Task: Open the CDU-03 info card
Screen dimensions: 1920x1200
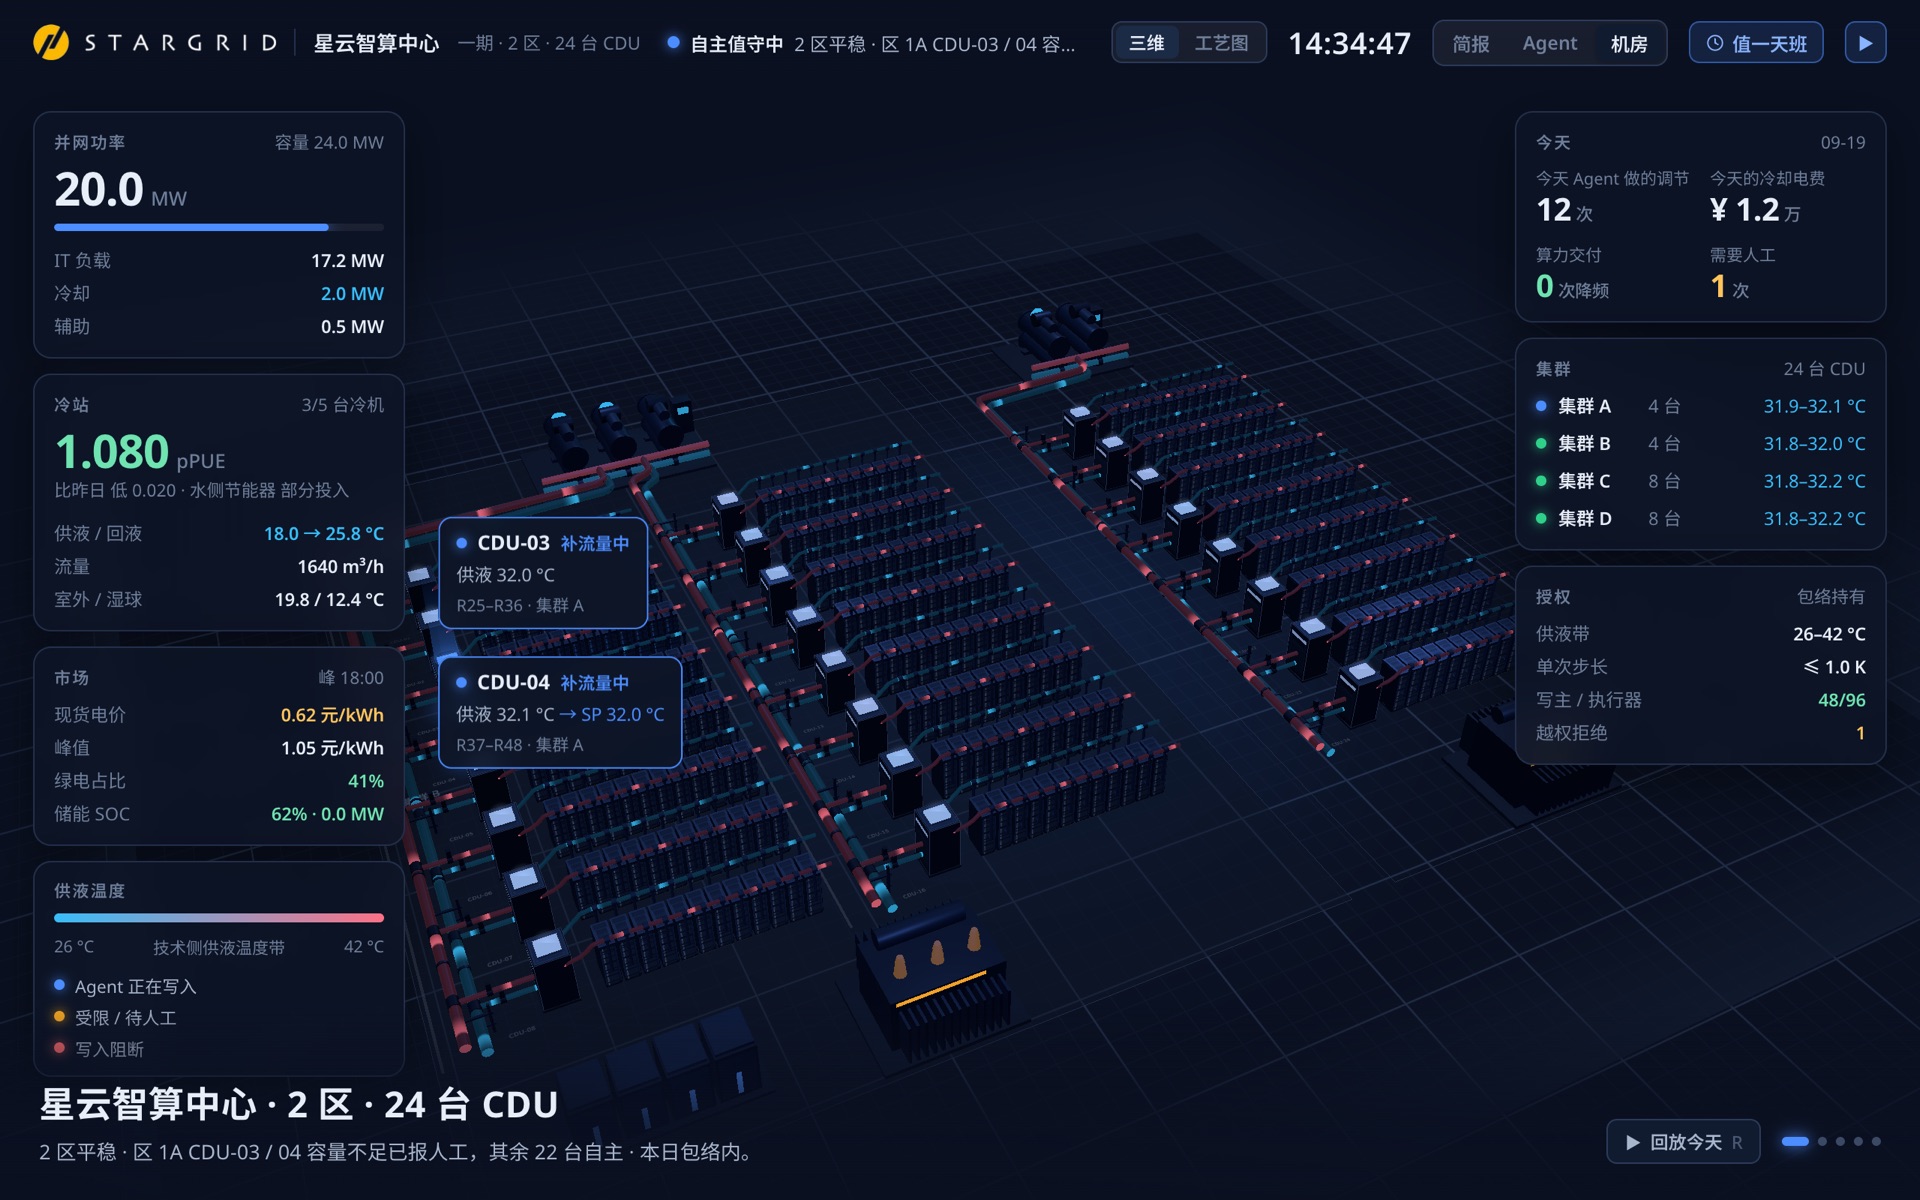Action: pyautogui.click(x=543, y=573)
